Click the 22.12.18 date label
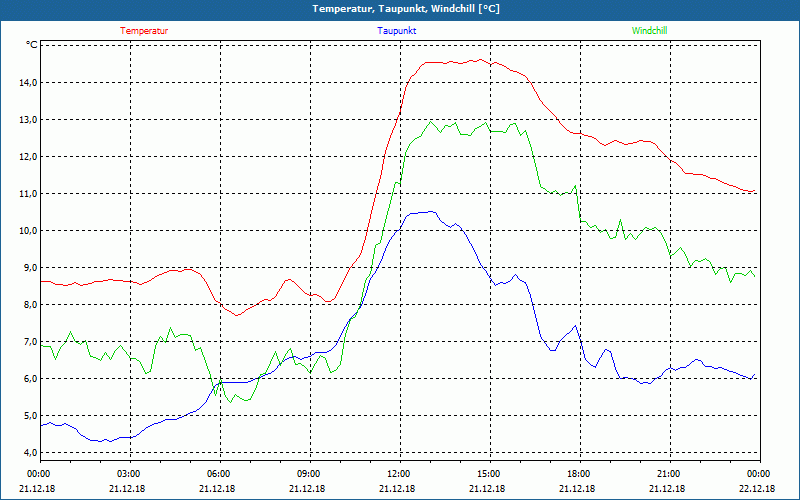The height and width of the screenshot is (500, 800). [757, 488]
